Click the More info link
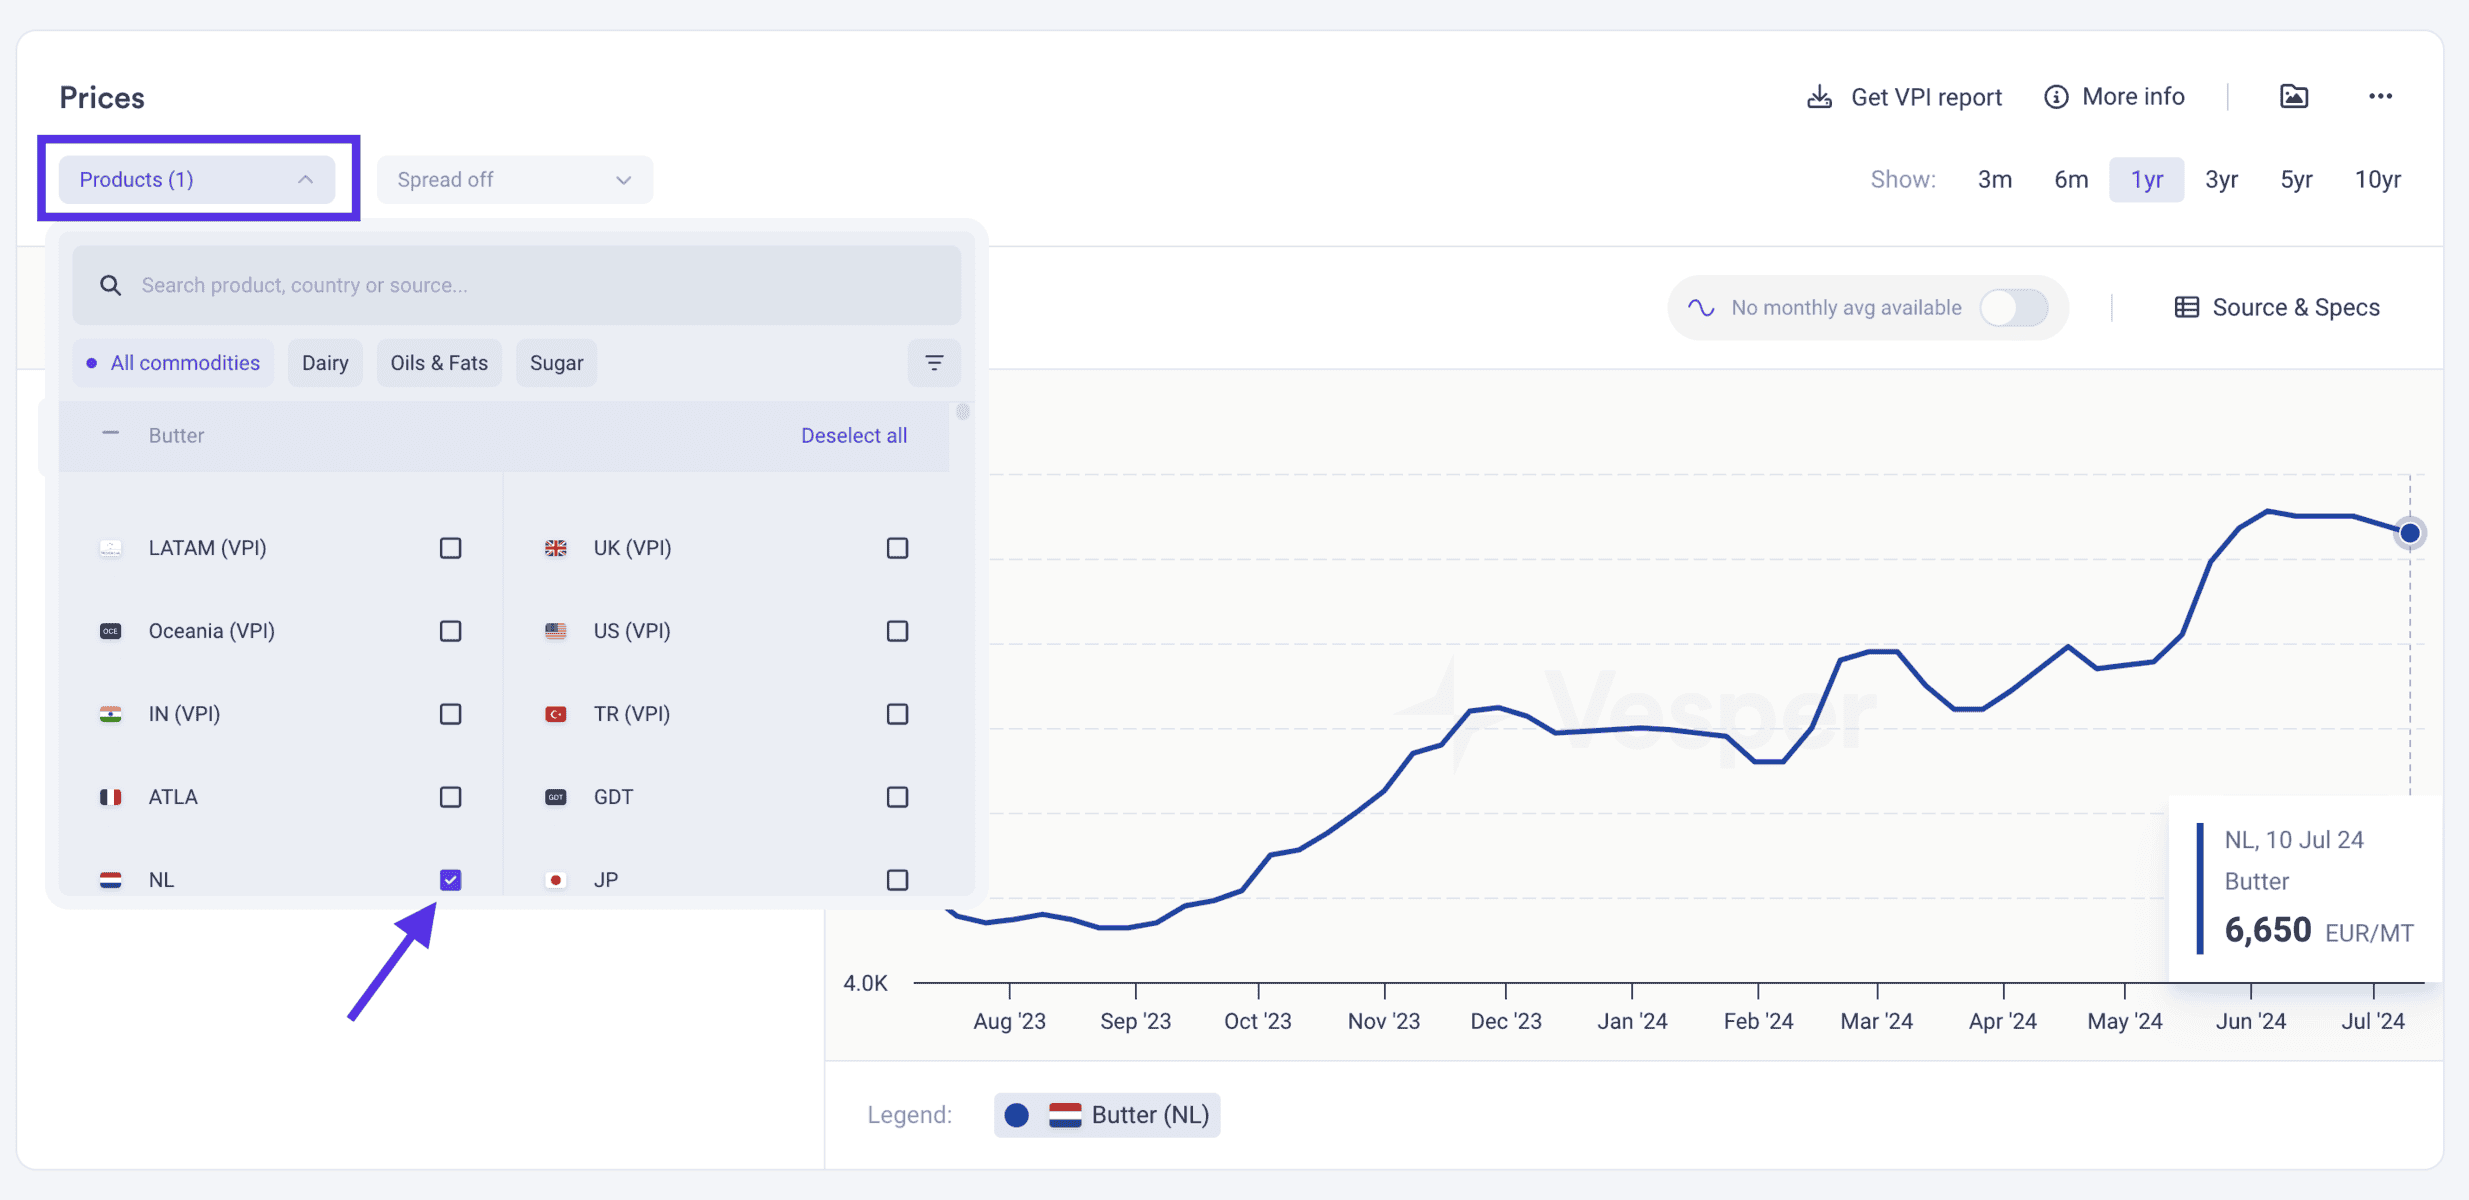Image resolution: width=2469 pixels, height=1200 pixels. [x=2114, y=97]
